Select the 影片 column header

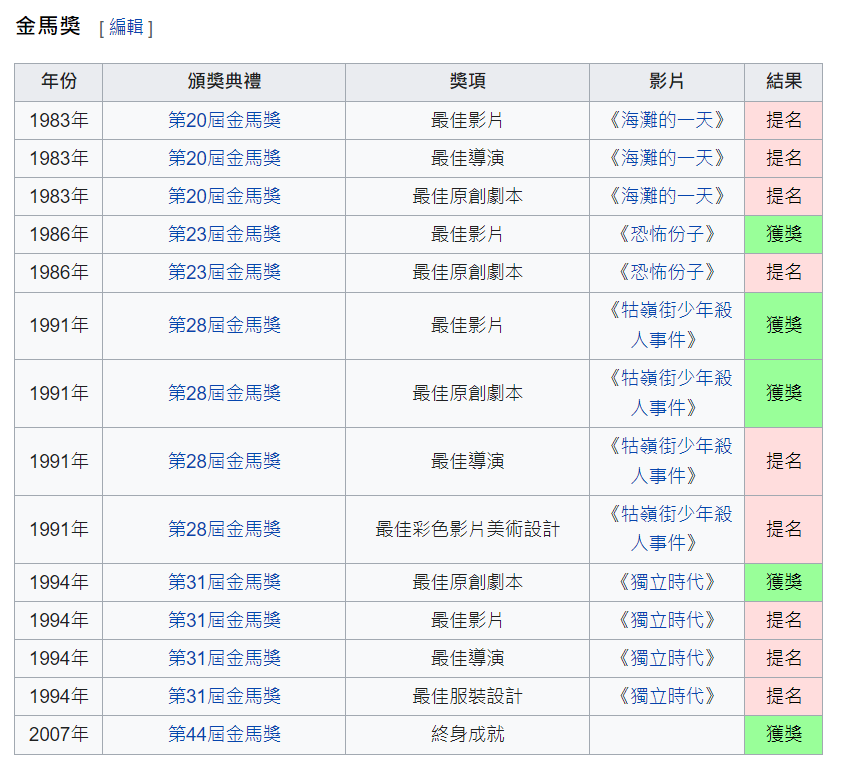(666, 82)
